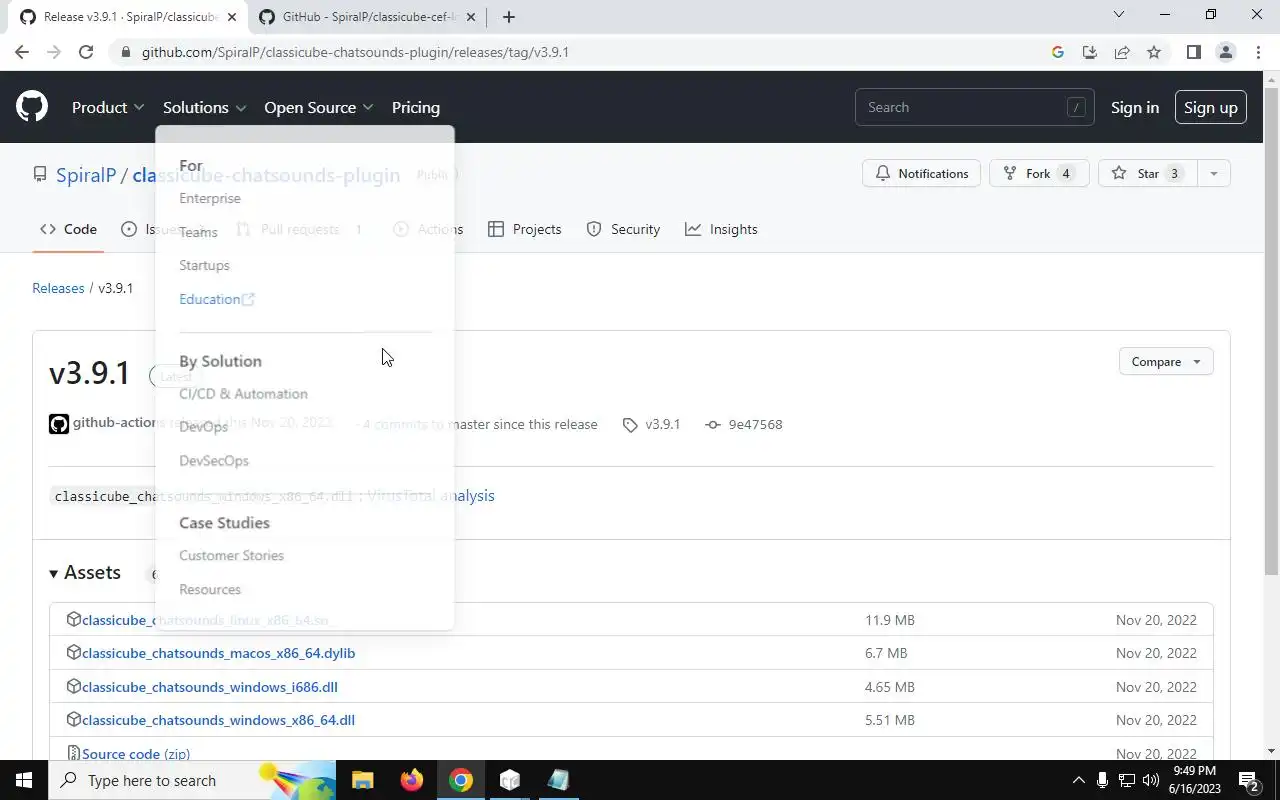Open the Compare dropdown
Screen dimensions: 1280x800
coord(1166,362)
